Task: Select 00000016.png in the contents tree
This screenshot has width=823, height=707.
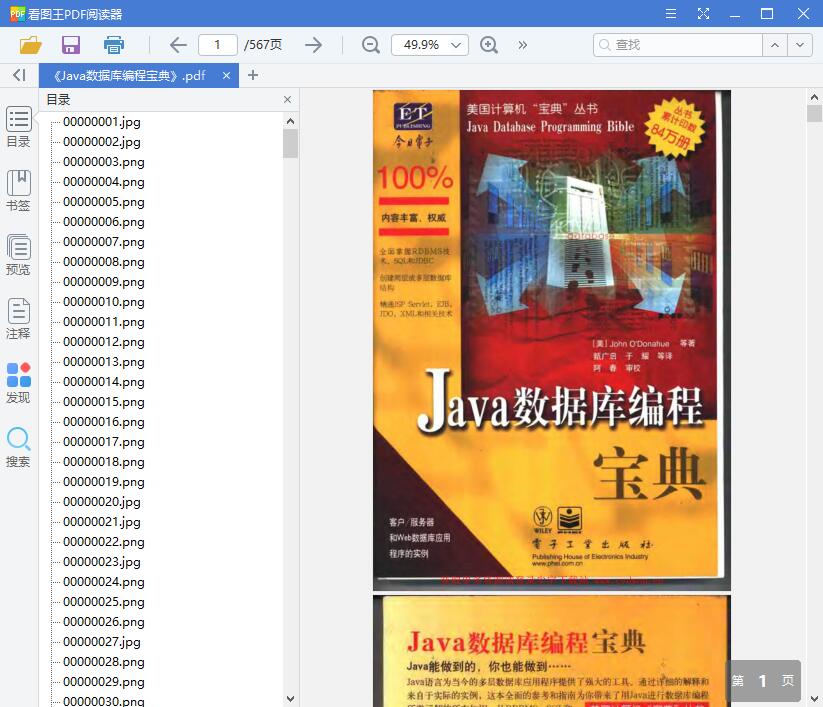Action: (104, 421)
